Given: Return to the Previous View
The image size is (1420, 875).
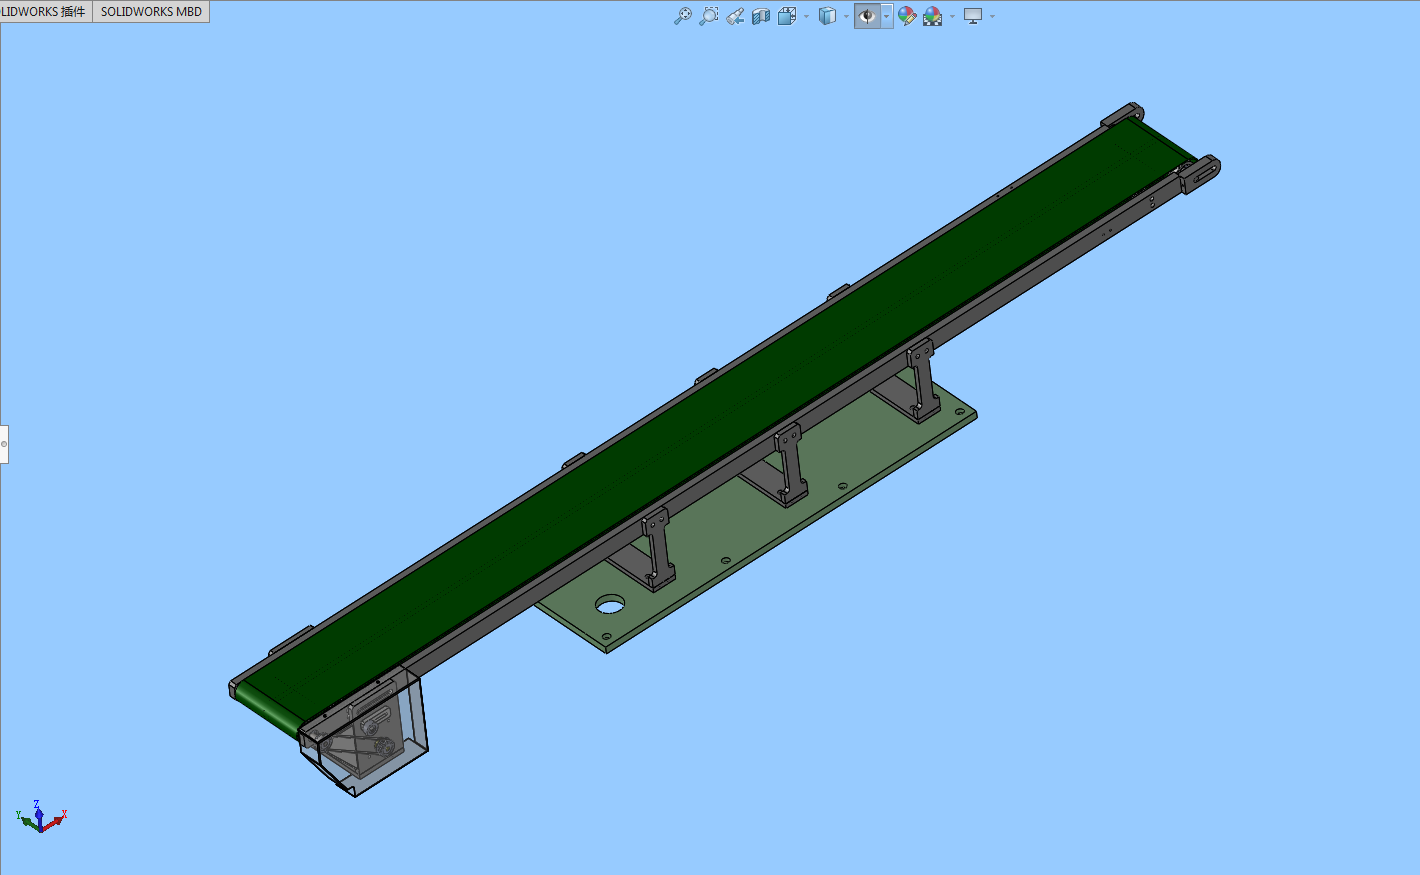Looking at the screenshot, I should click(735, 16).
